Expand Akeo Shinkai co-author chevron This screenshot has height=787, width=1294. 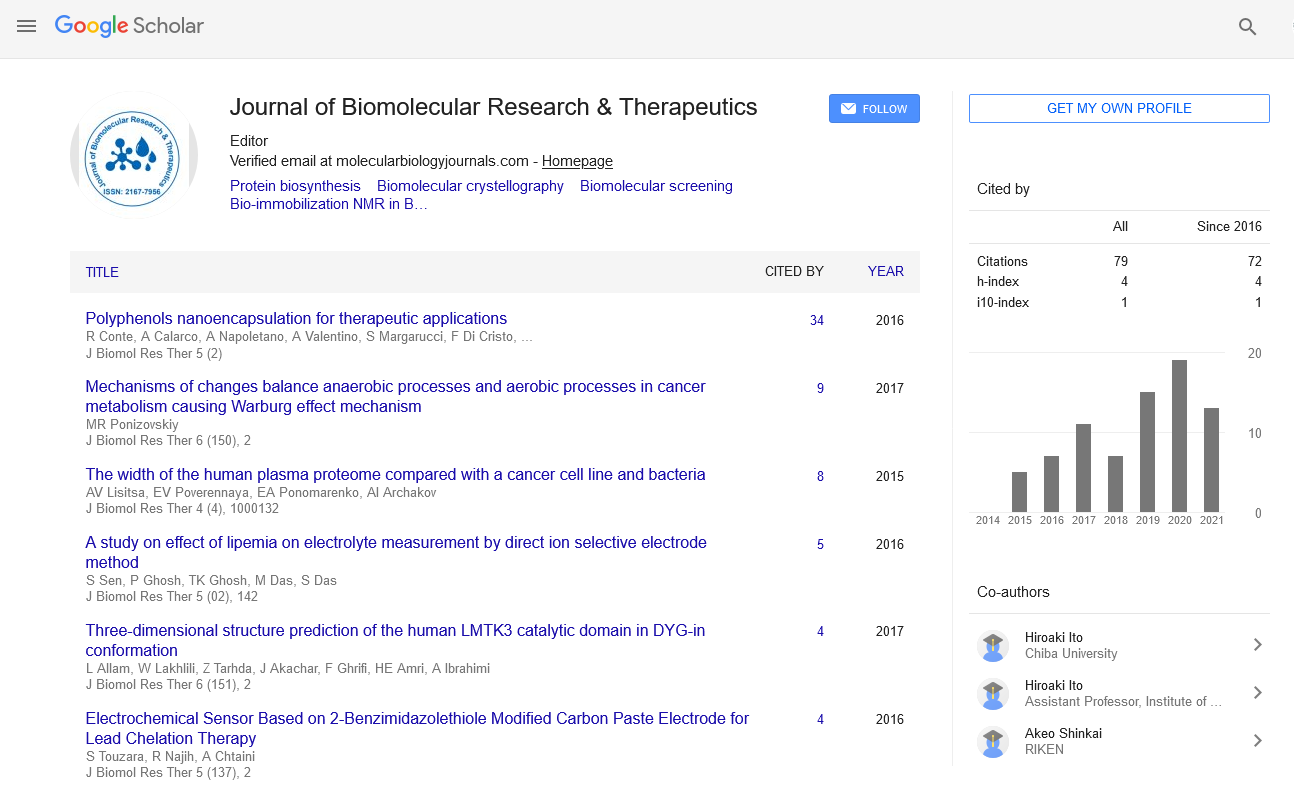tap(1257, 741)
